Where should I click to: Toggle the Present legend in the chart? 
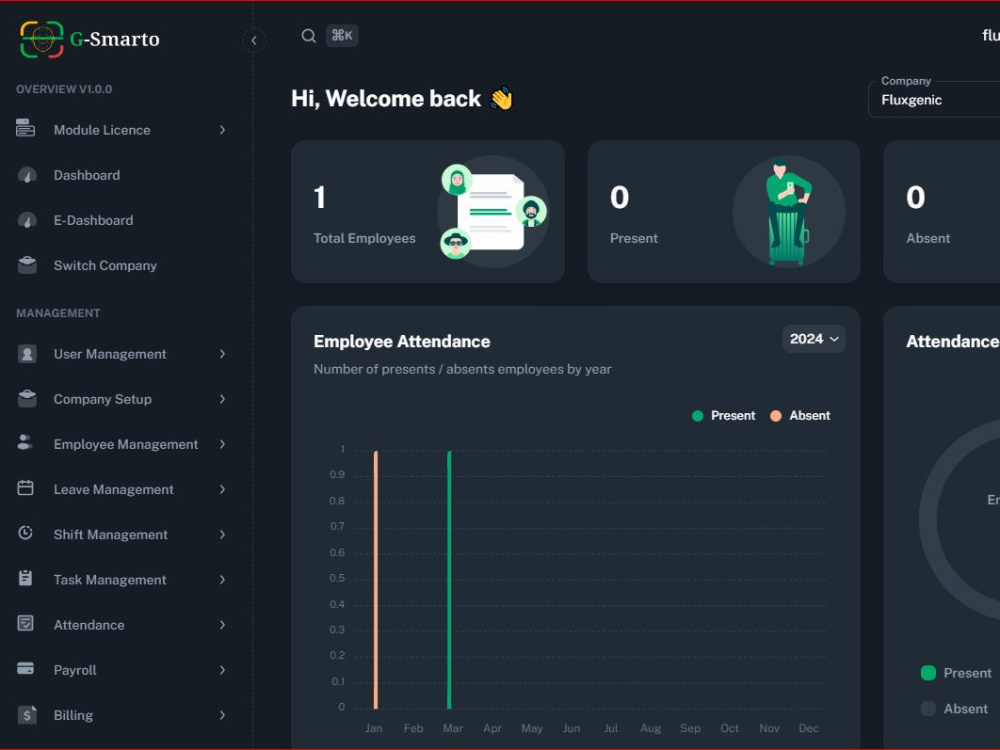tap(722, 415)
